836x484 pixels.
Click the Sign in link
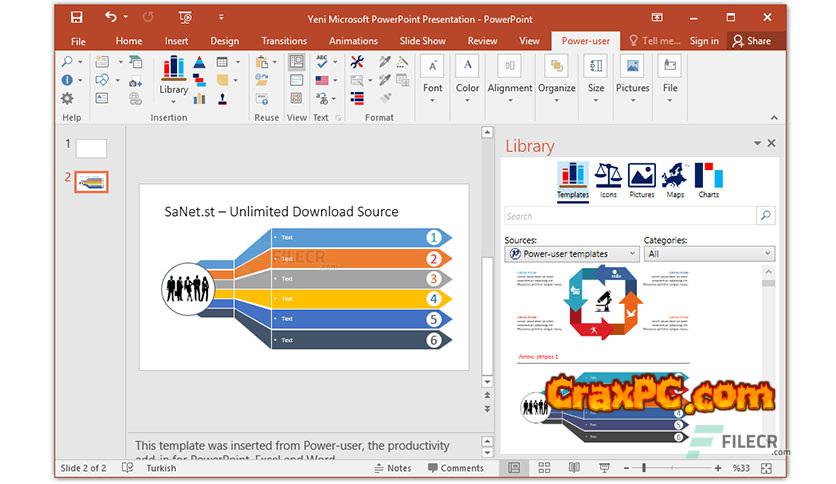click(704, 41)
